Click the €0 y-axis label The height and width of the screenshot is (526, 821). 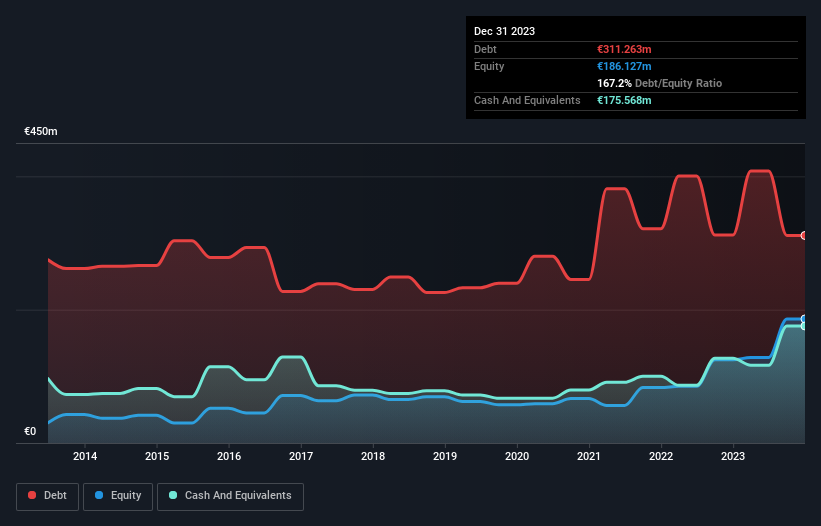[30, 431]
